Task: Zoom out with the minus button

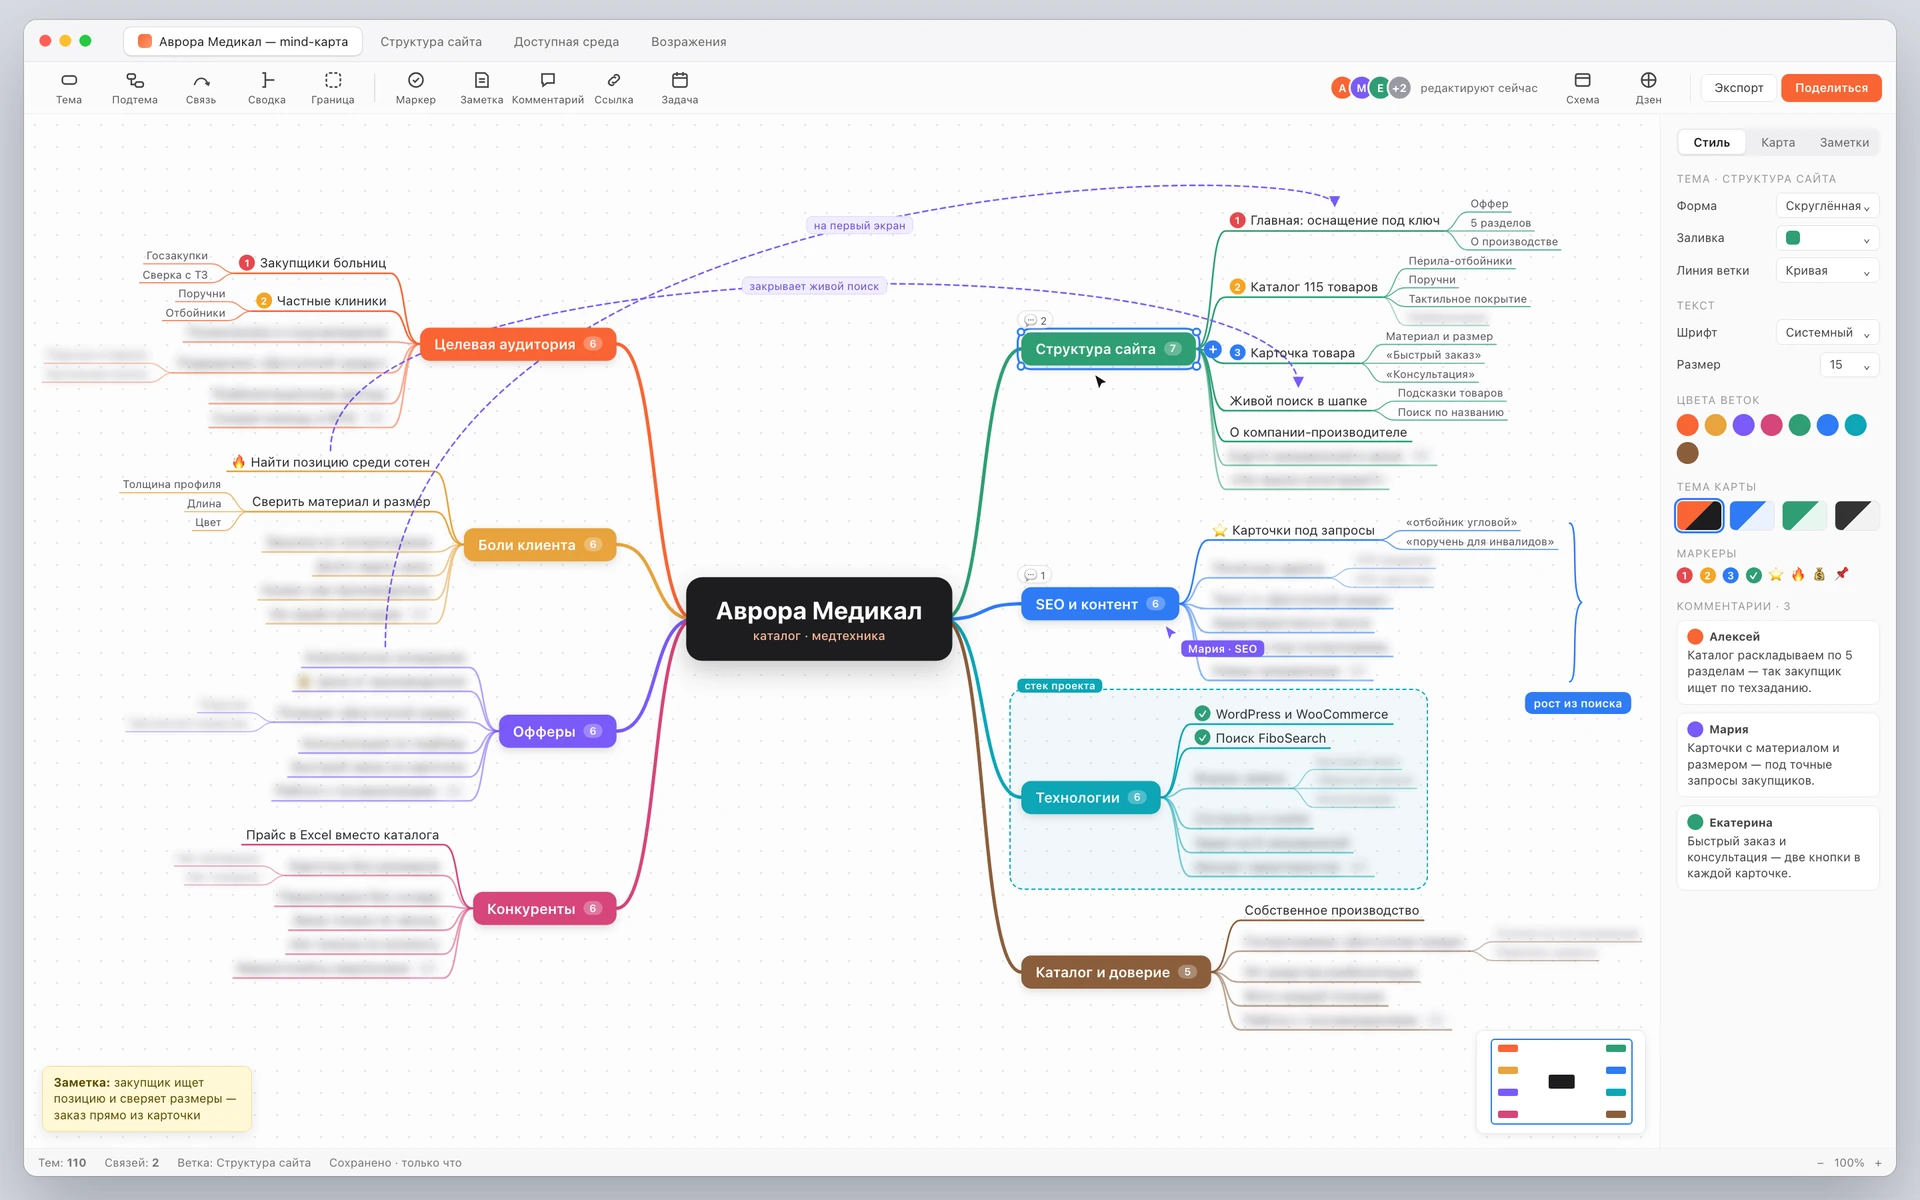Action: pos(1820,1163)
